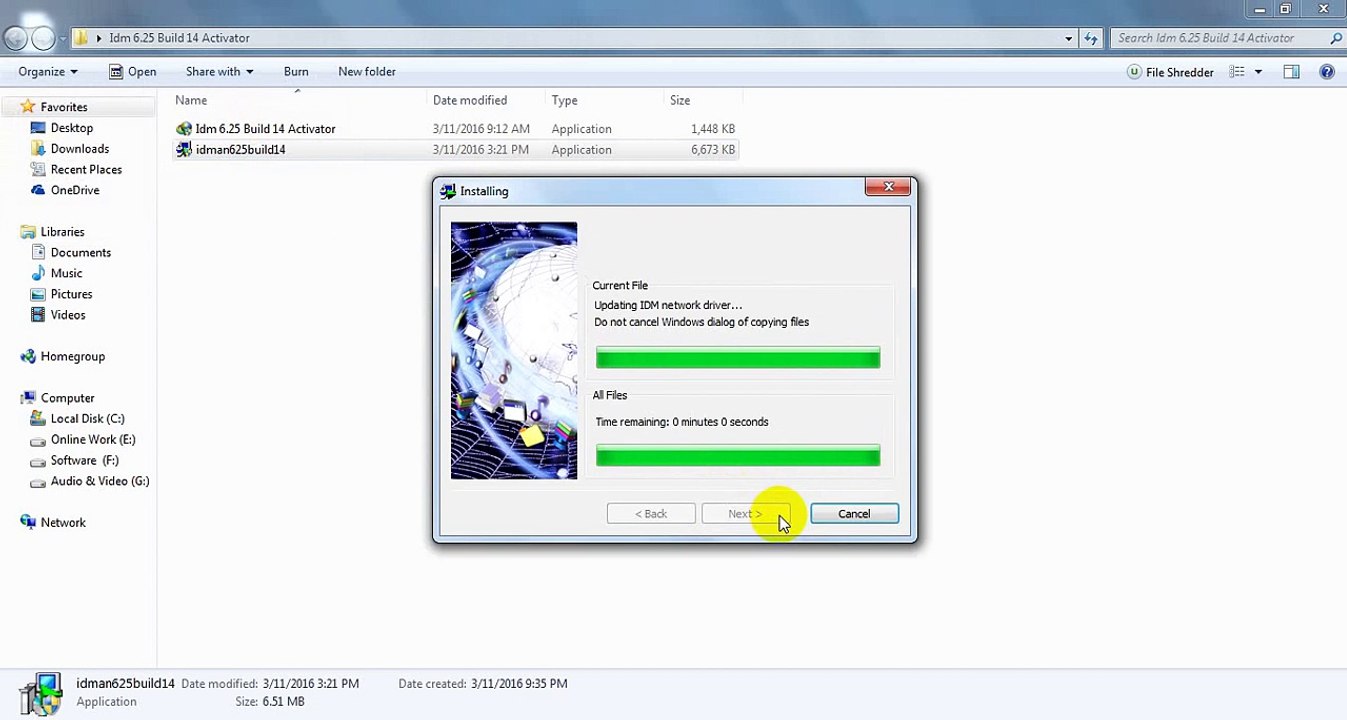Click the address bar path text
The width and height of the screenshot is (1347, 720).
point(179,38)
